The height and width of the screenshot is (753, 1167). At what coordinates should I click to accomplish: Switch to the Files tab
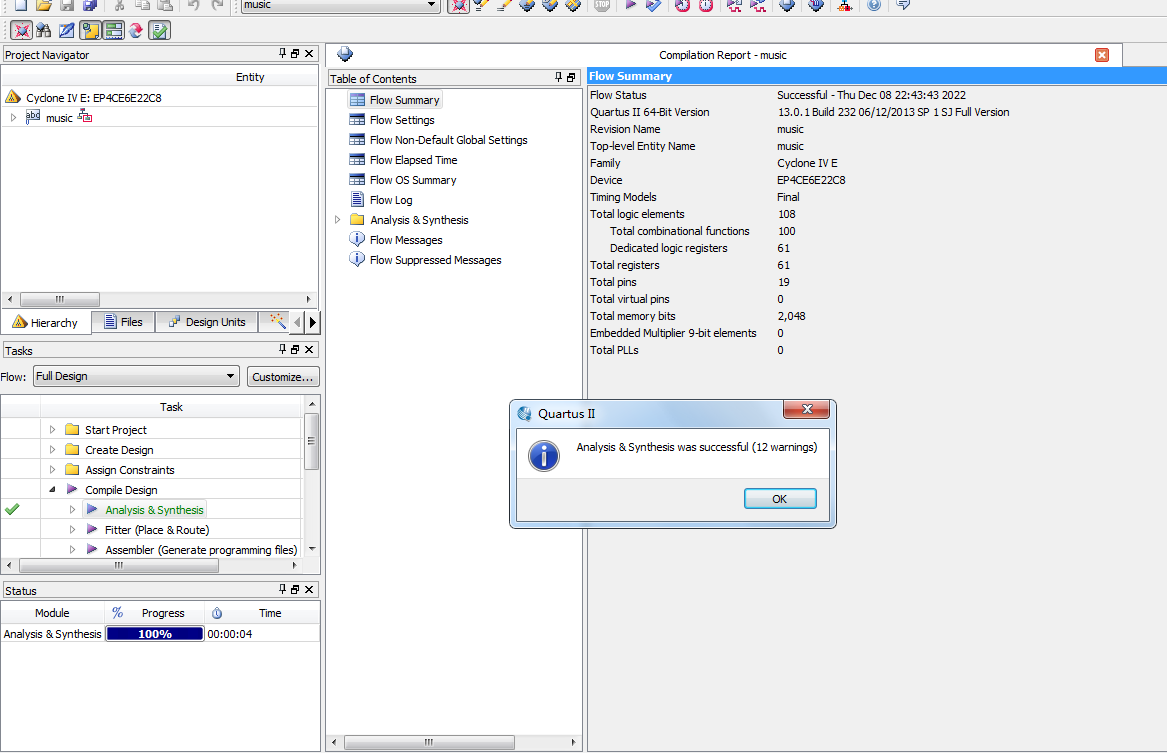tap(123, 322)
